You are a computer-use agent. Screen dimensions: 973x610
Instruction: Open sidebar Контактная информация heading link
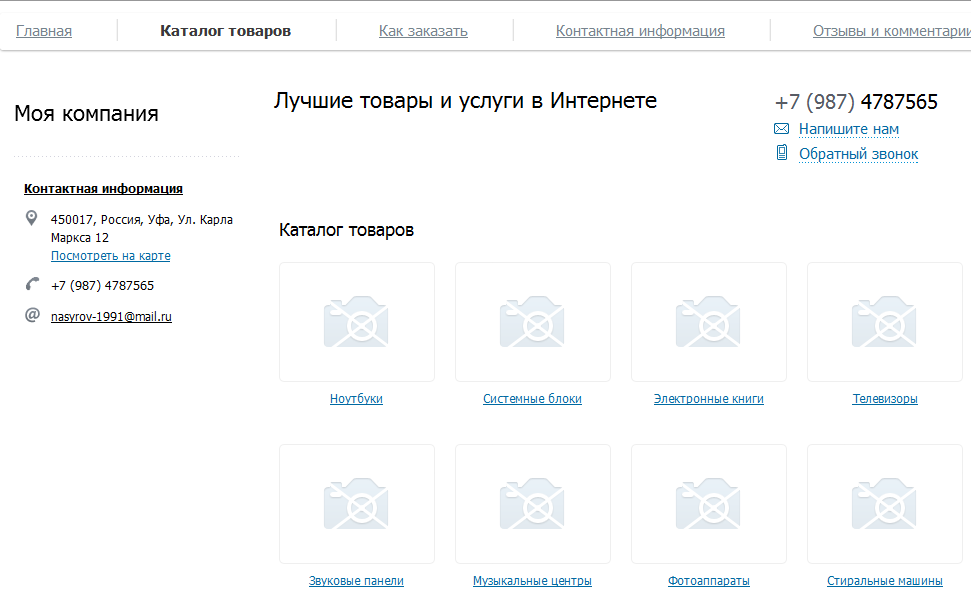(x=103, y=189)
